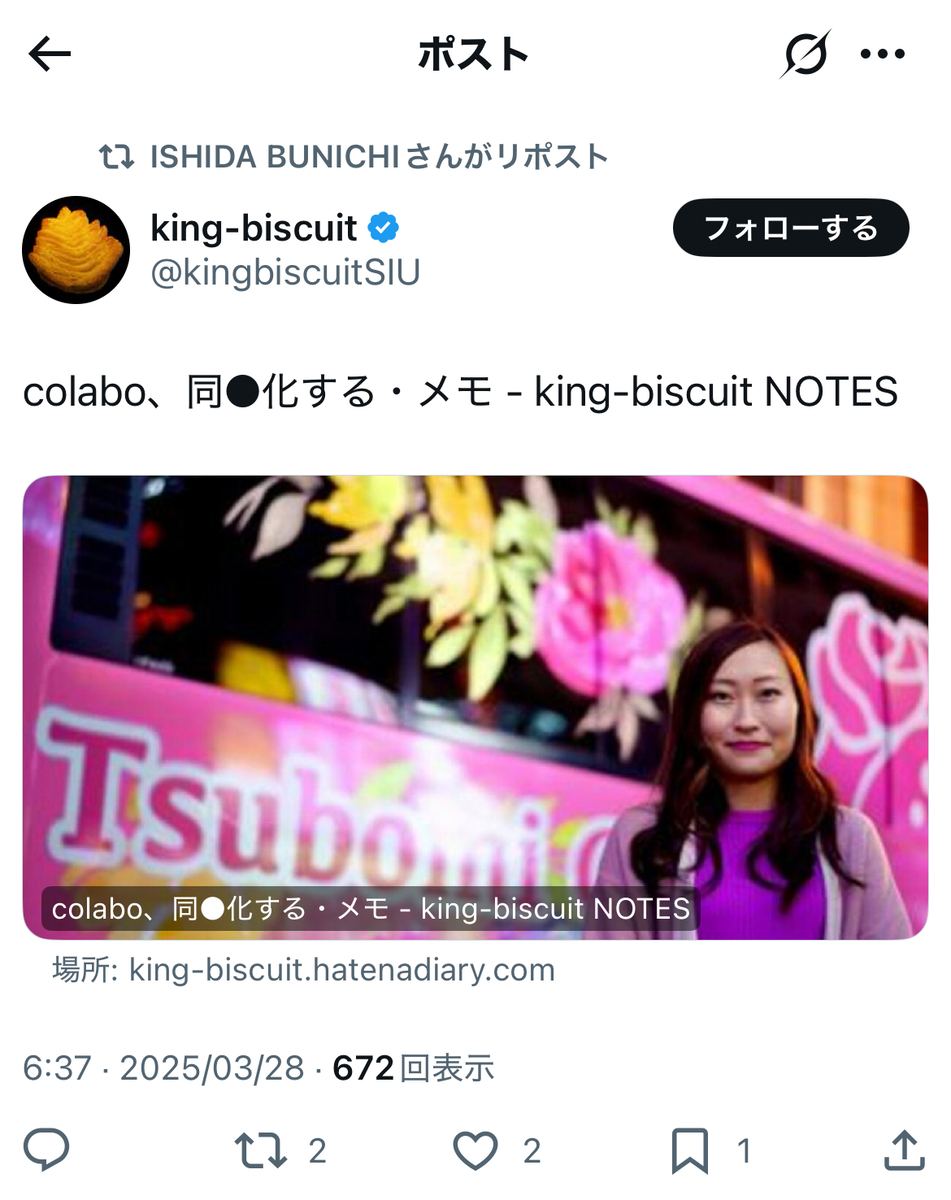Screen dimensions: 951x1200
Task: Open king-biscuit's profile avatar
Action: 77,250
